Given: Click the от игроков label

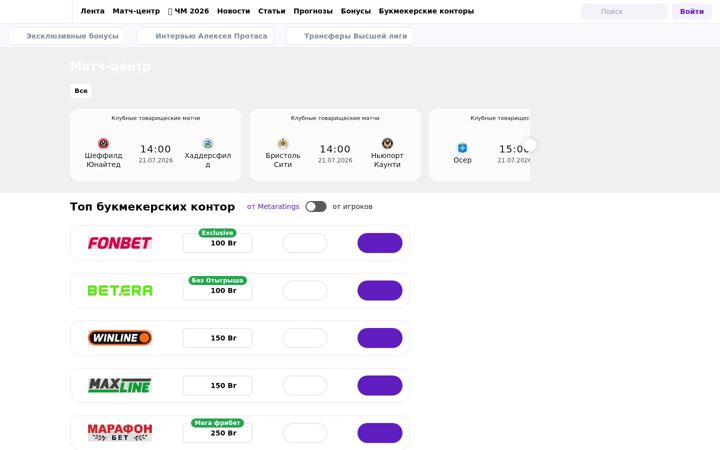Looking at the screenshot, I should pos(352,207).
